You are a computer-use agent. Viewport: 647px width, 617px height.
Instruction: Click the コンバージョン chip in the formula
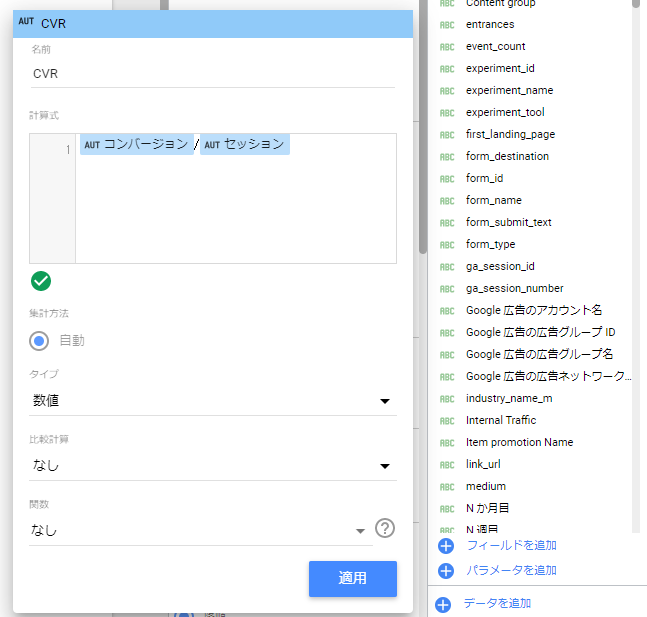coord(137,145)
